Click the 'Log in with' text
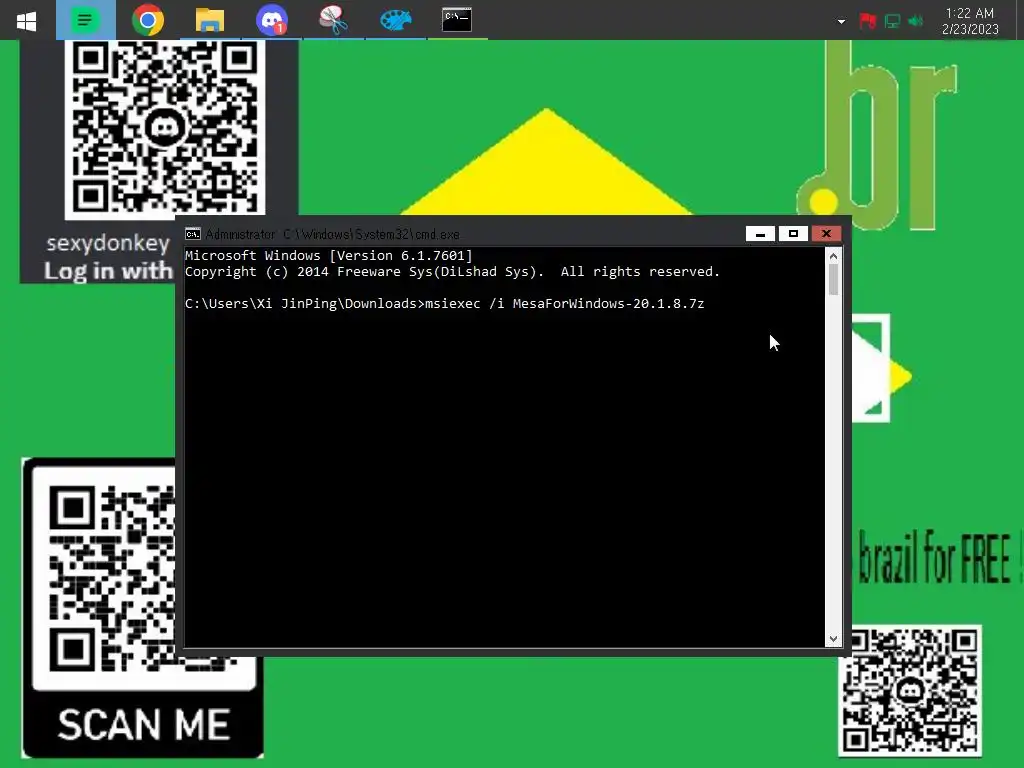Screen dimensions: 1024x768 [x=108, y=270]
